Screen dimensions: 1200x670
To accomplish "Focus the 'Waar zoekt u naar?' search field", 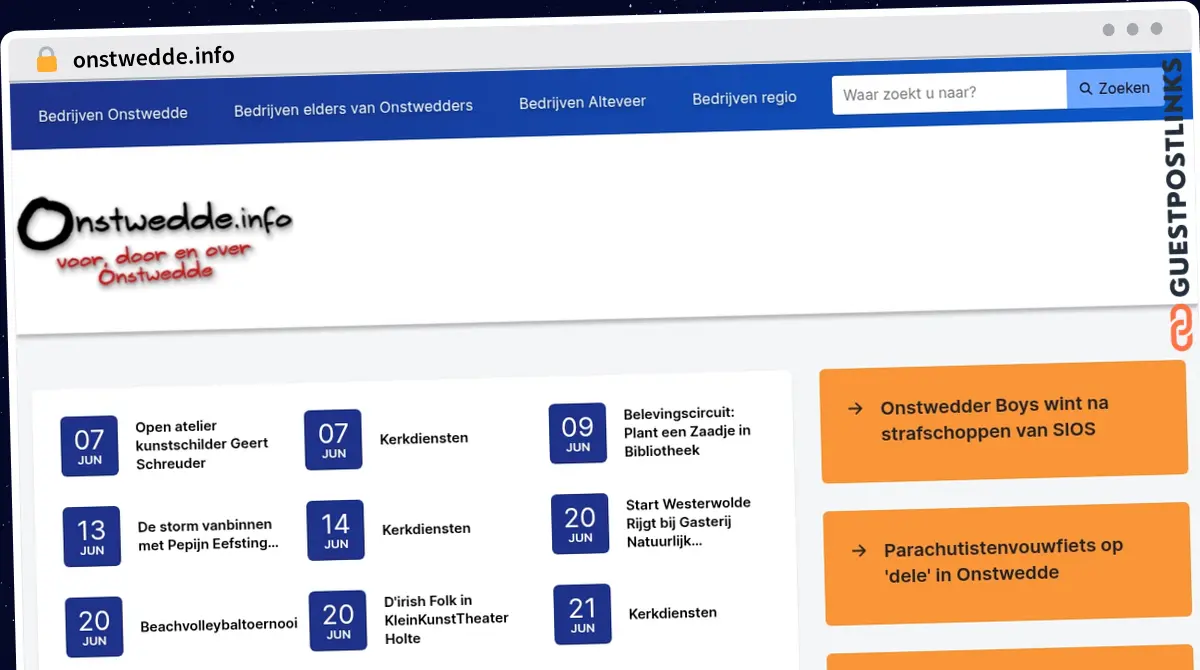I will point(949,93).
